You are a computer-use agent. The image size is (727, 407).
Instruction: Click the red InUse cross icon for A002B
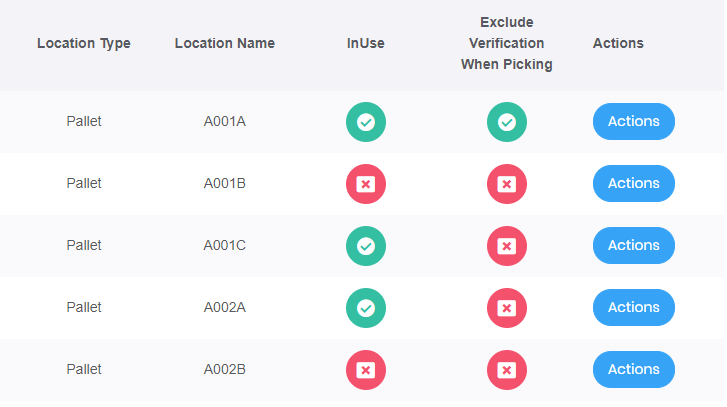[x=366, y=370]
